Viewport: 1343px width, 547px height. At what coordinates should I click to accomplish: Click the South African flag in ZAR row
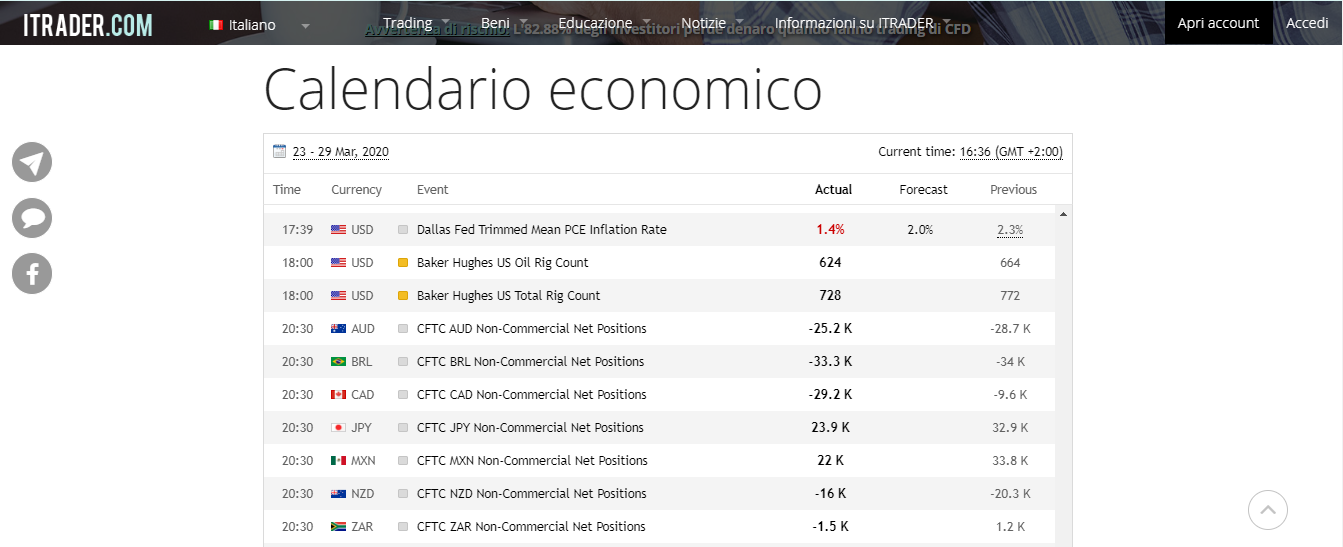(x=338, y=527)
